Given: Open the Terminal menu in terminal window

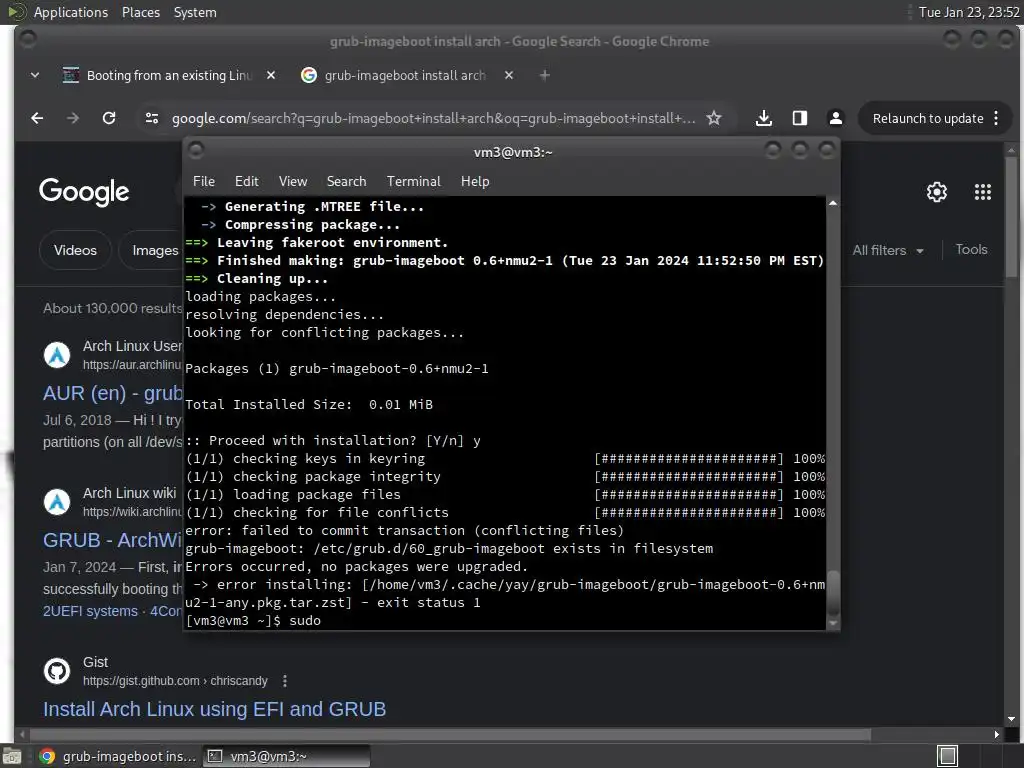Looking at the screenshot, I should [413, 182].
